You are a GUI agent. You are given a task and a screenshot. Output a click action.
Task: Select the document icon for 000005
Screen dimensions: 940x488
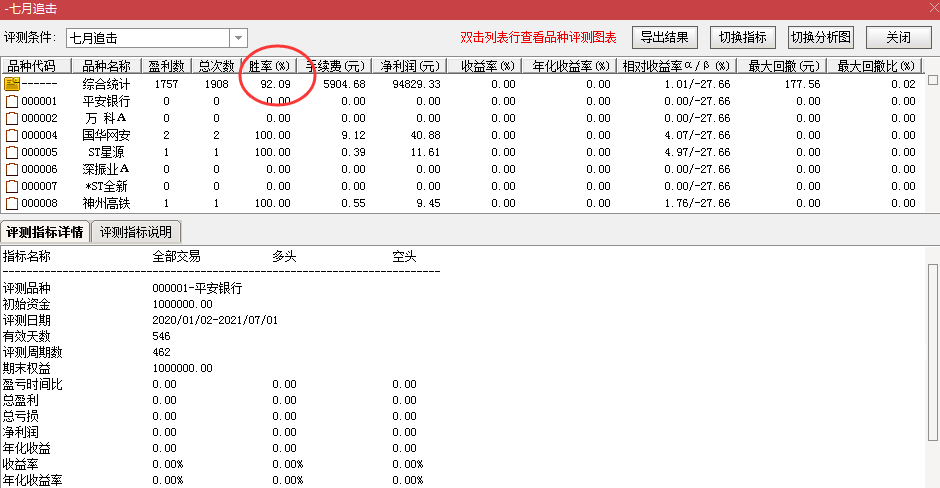[12, 152]
